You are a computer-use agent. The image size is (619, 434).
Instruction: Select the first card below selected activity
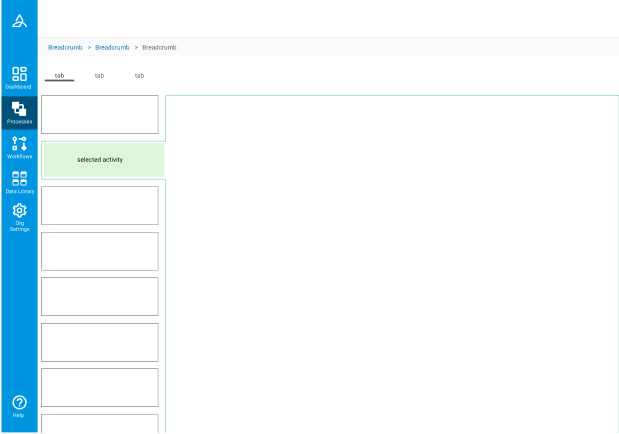99,205
